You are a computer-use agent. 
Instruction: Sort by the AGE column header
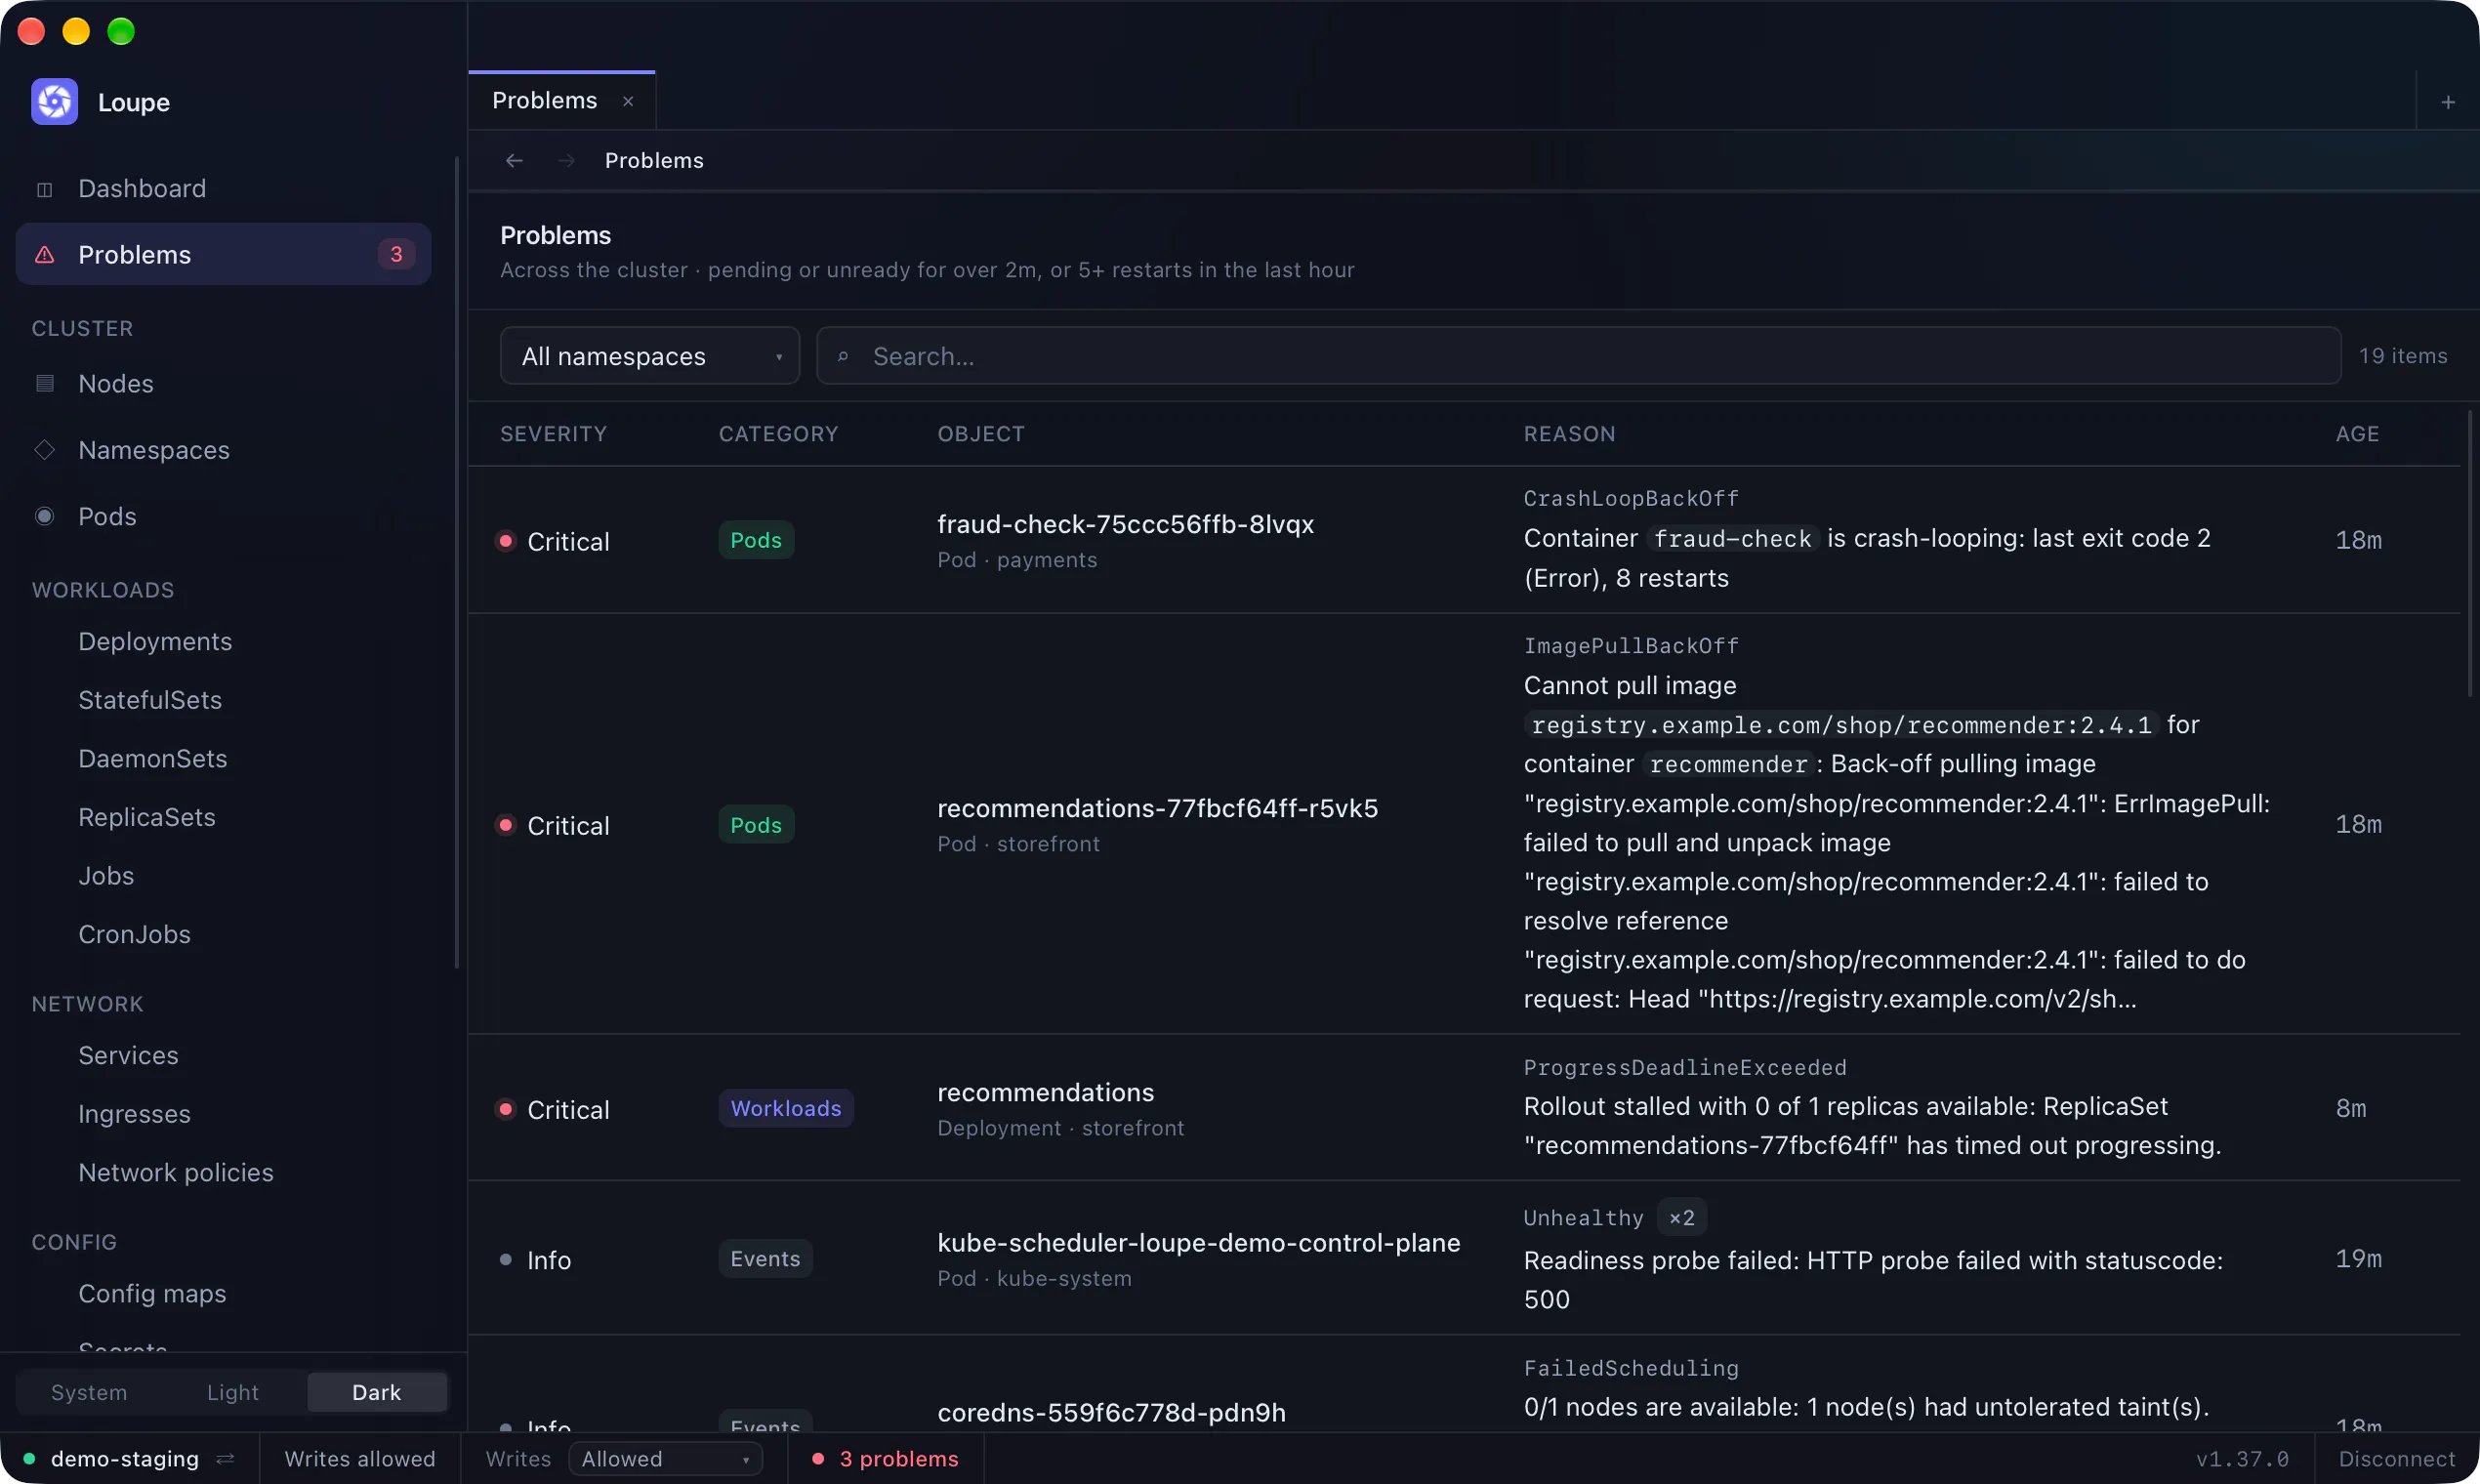tap(2357, 434)
